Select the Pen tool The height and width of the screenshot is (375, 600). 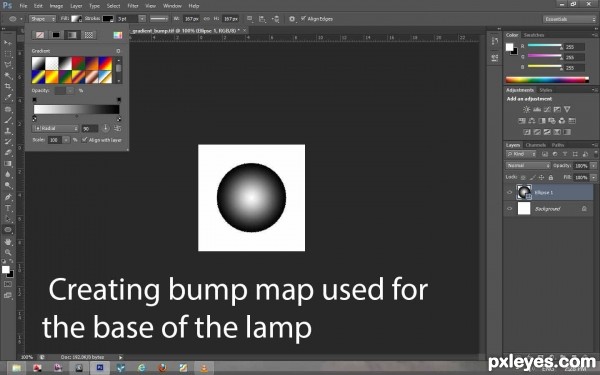(x=8, y=197)
